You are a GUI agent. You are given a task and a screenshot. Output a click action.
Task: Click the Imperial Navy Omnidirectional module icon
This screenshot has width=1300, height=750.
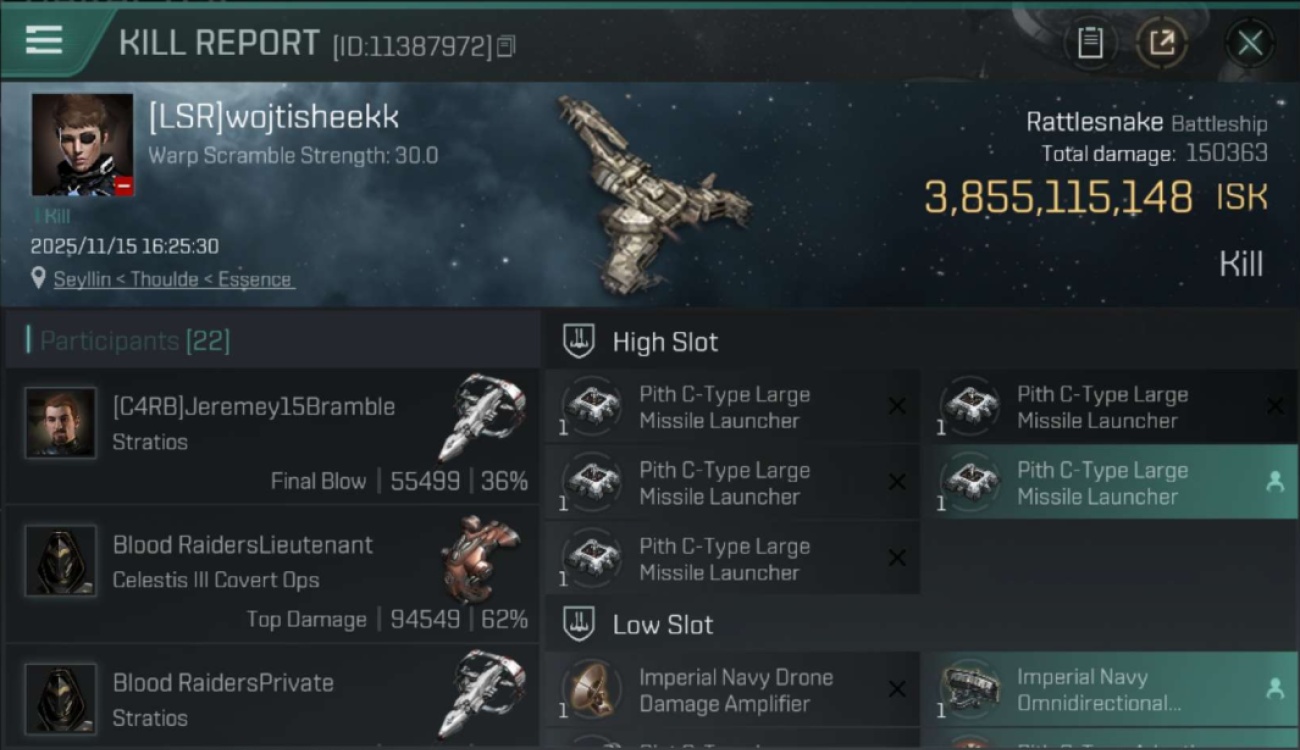[x=970, y=689]
